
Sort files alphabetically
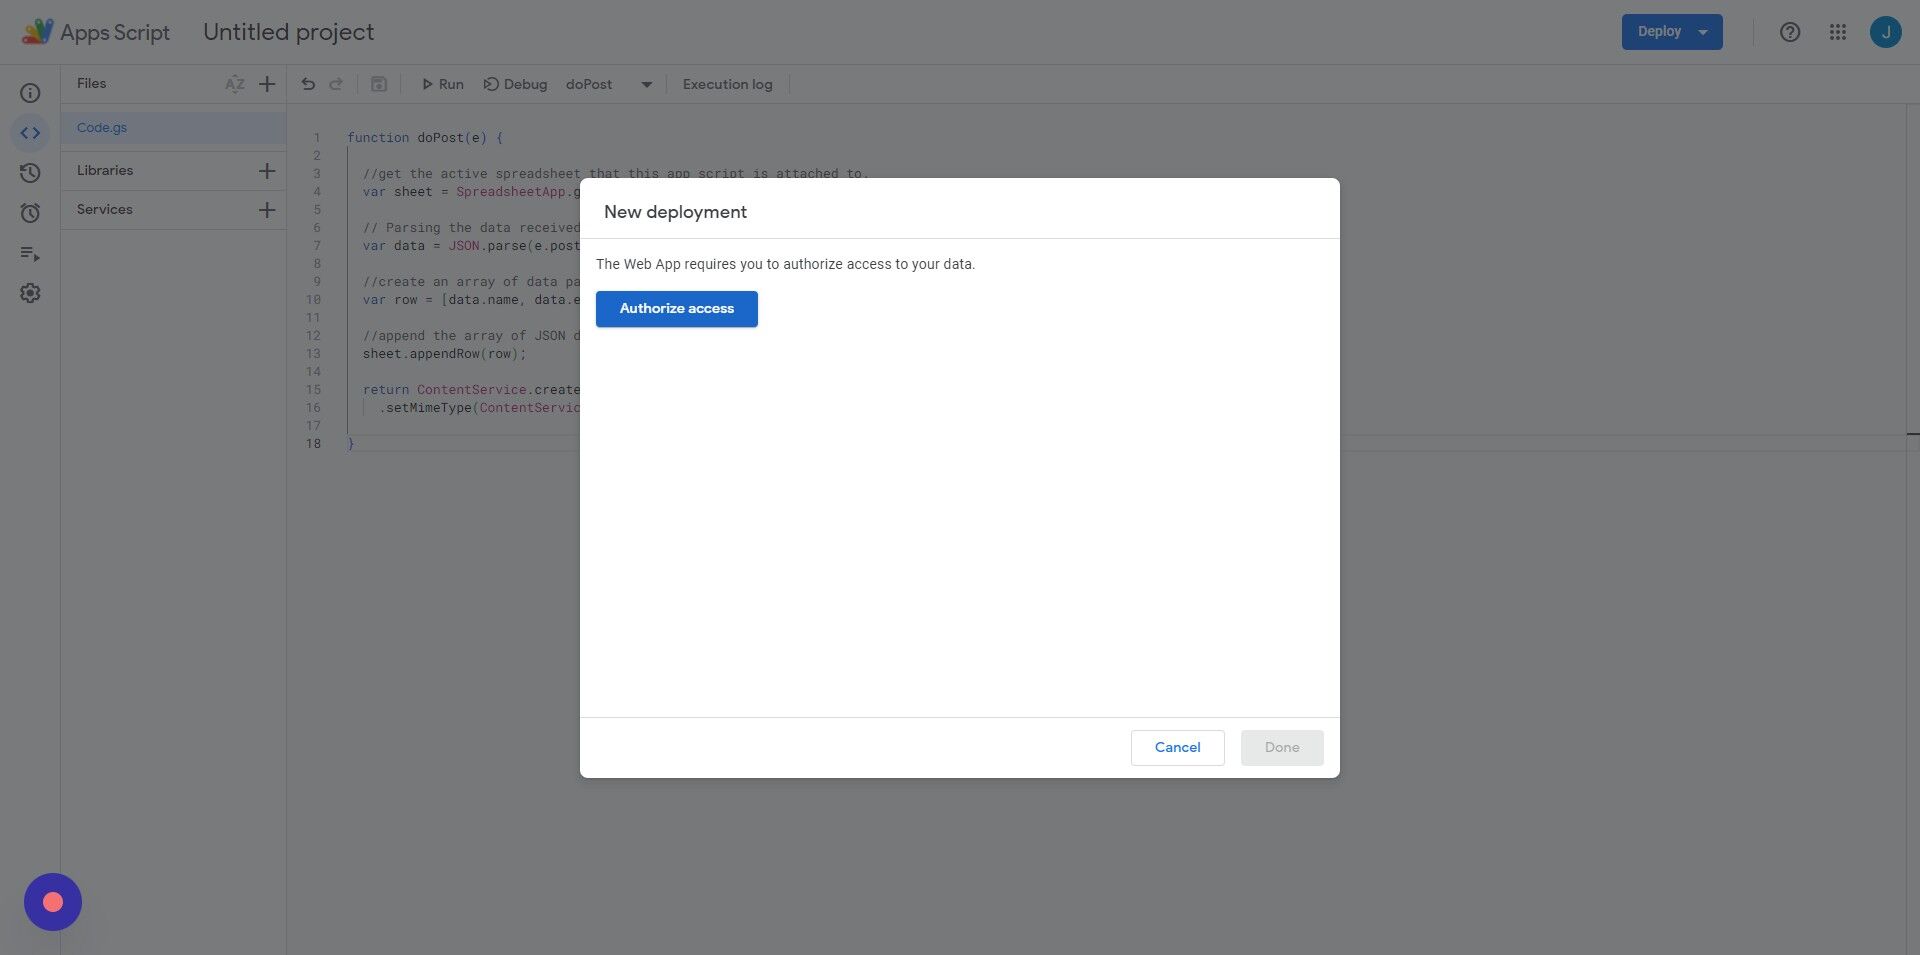tap(235, 84)
